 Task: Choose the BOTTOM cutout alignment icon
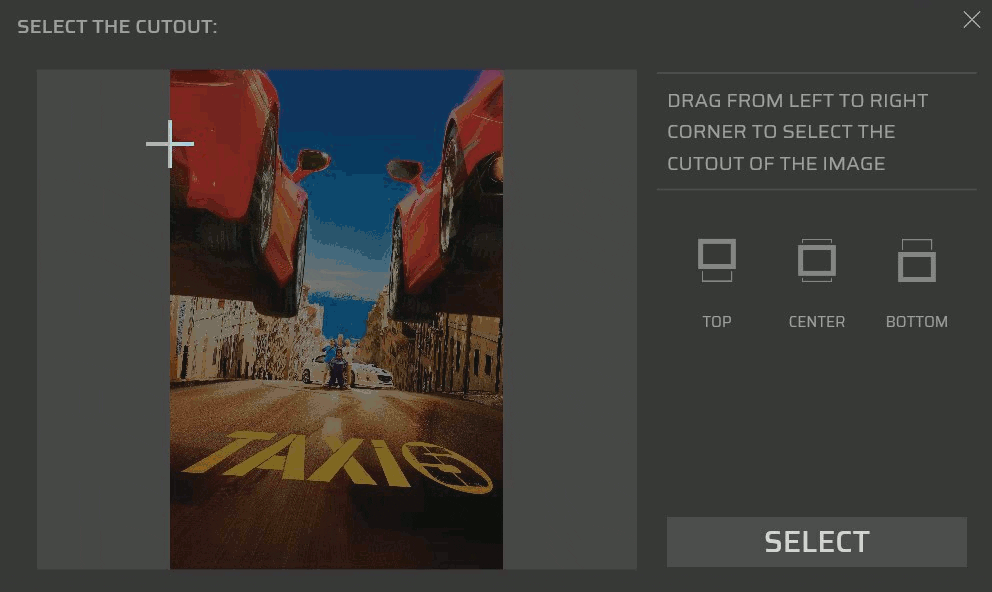coord(917,260)
